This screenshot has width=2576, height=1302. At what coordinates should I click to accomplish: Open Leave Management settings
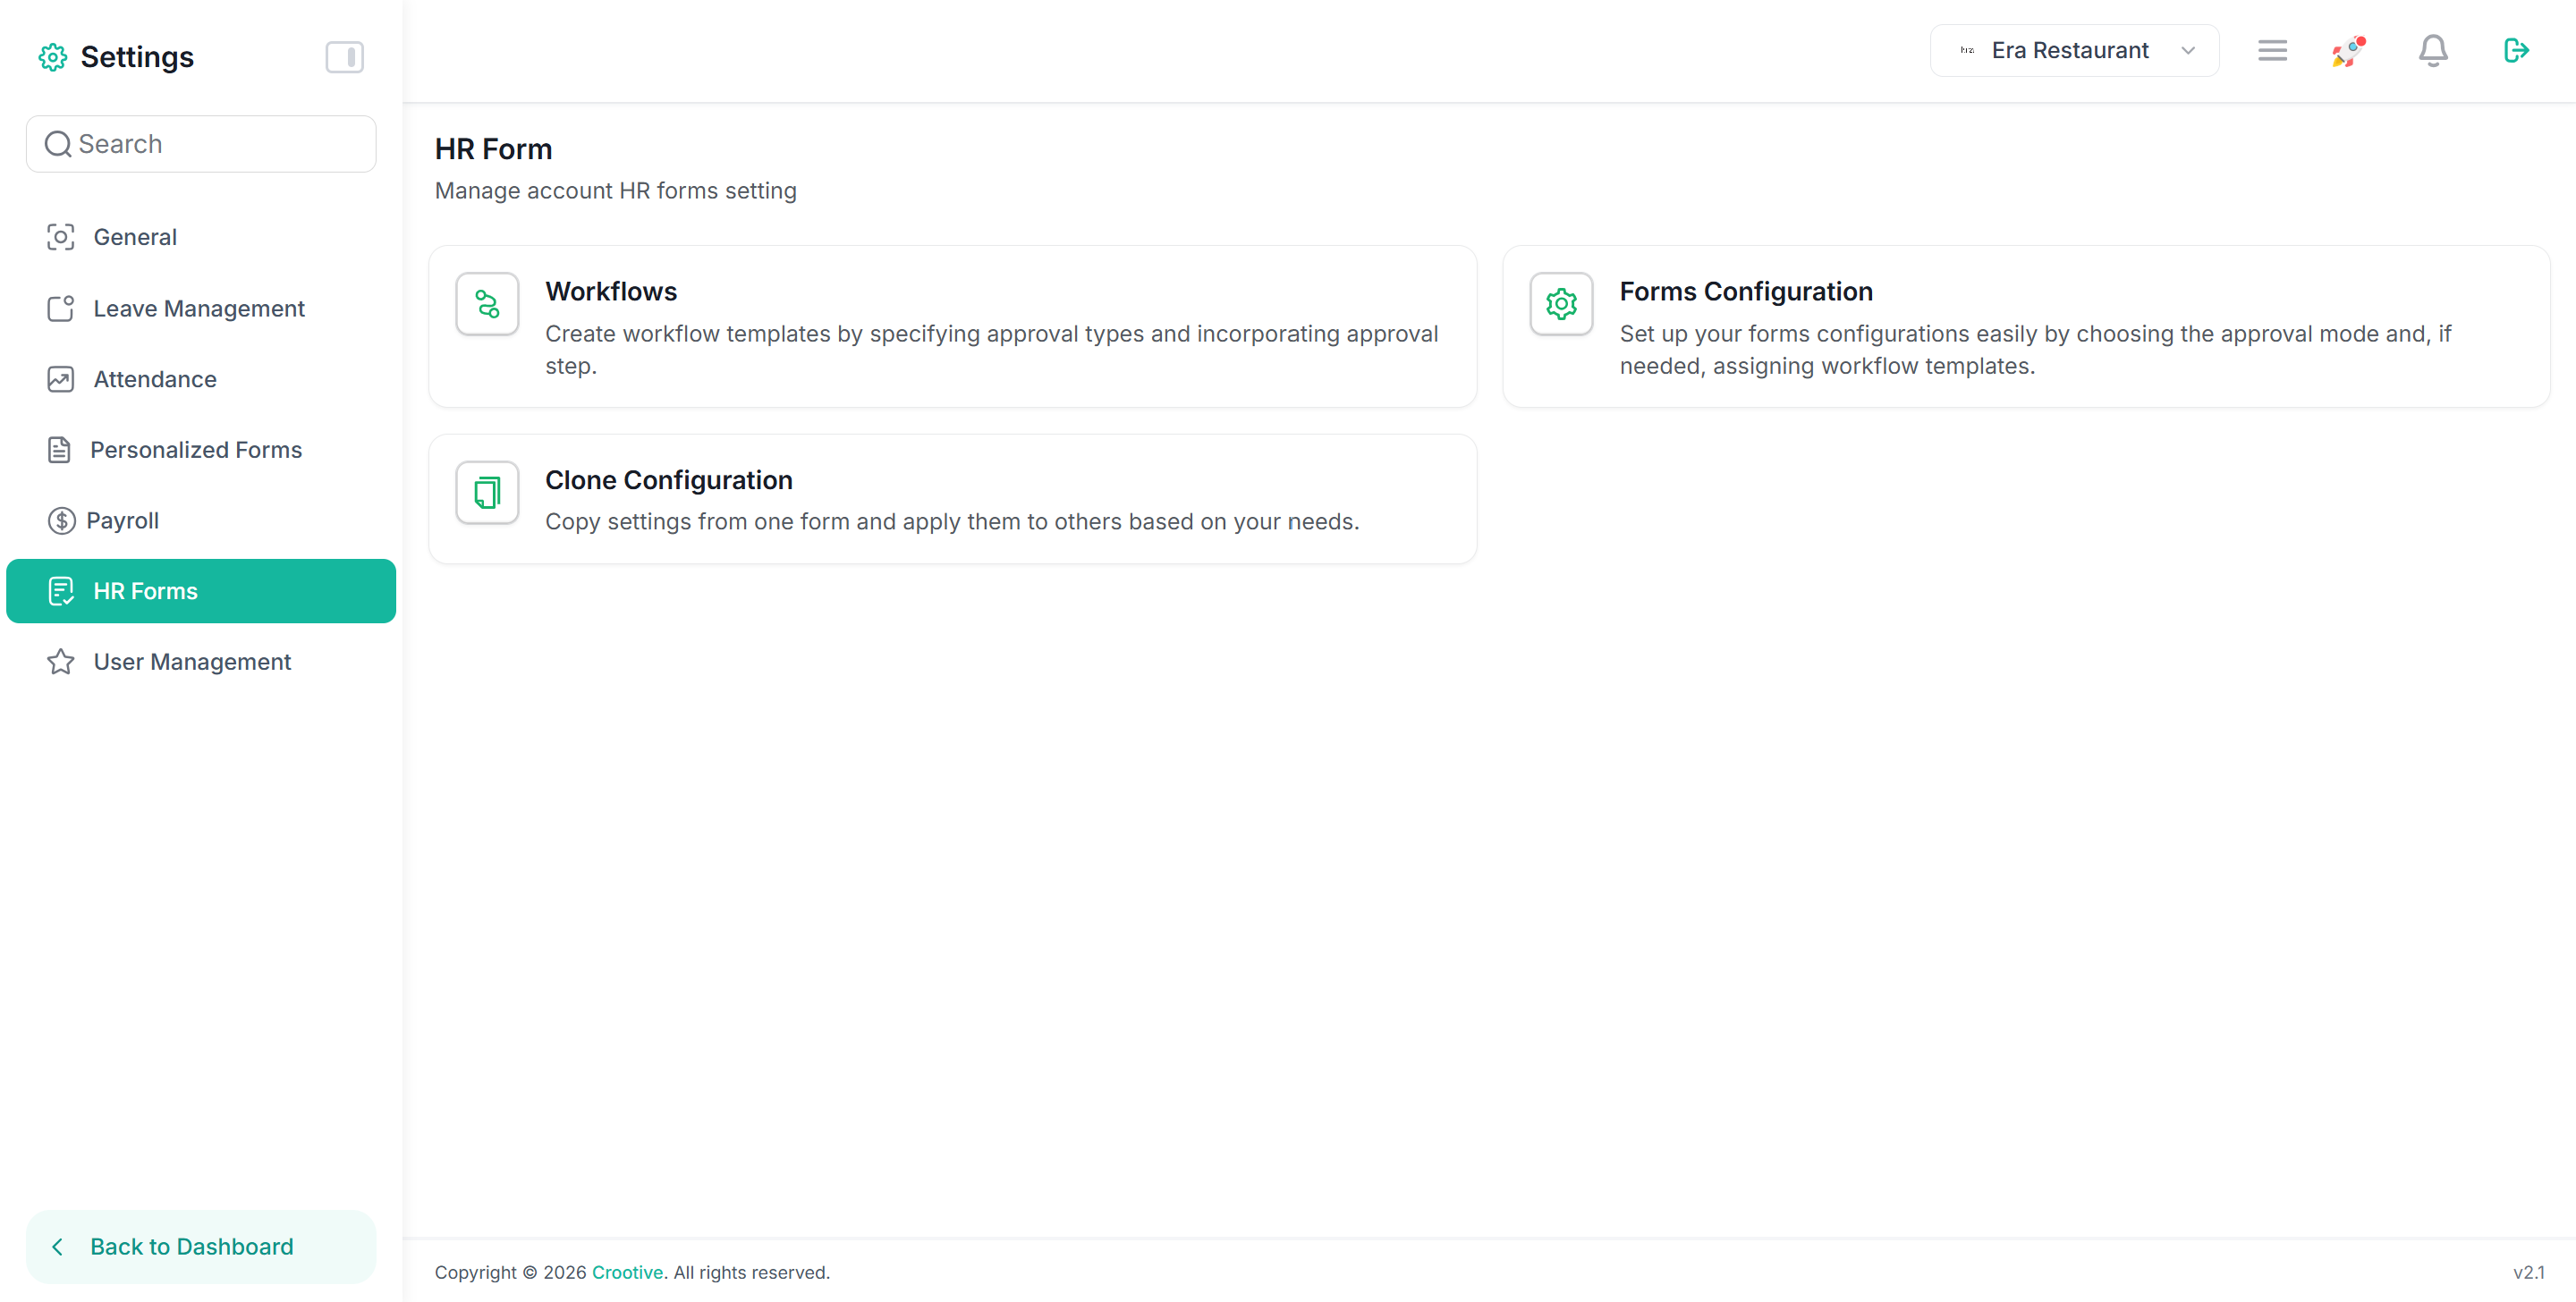tap(201, 308)
